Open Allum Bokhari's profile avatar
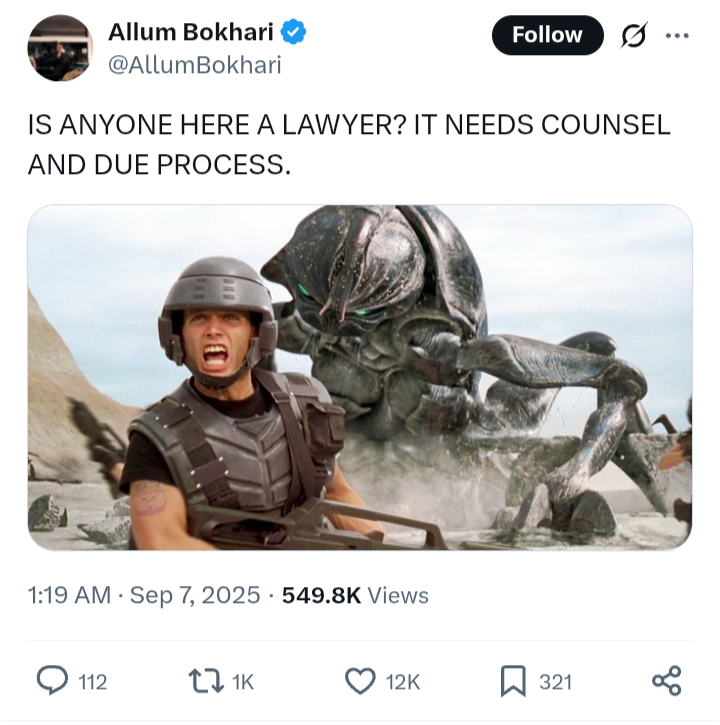 60,48
